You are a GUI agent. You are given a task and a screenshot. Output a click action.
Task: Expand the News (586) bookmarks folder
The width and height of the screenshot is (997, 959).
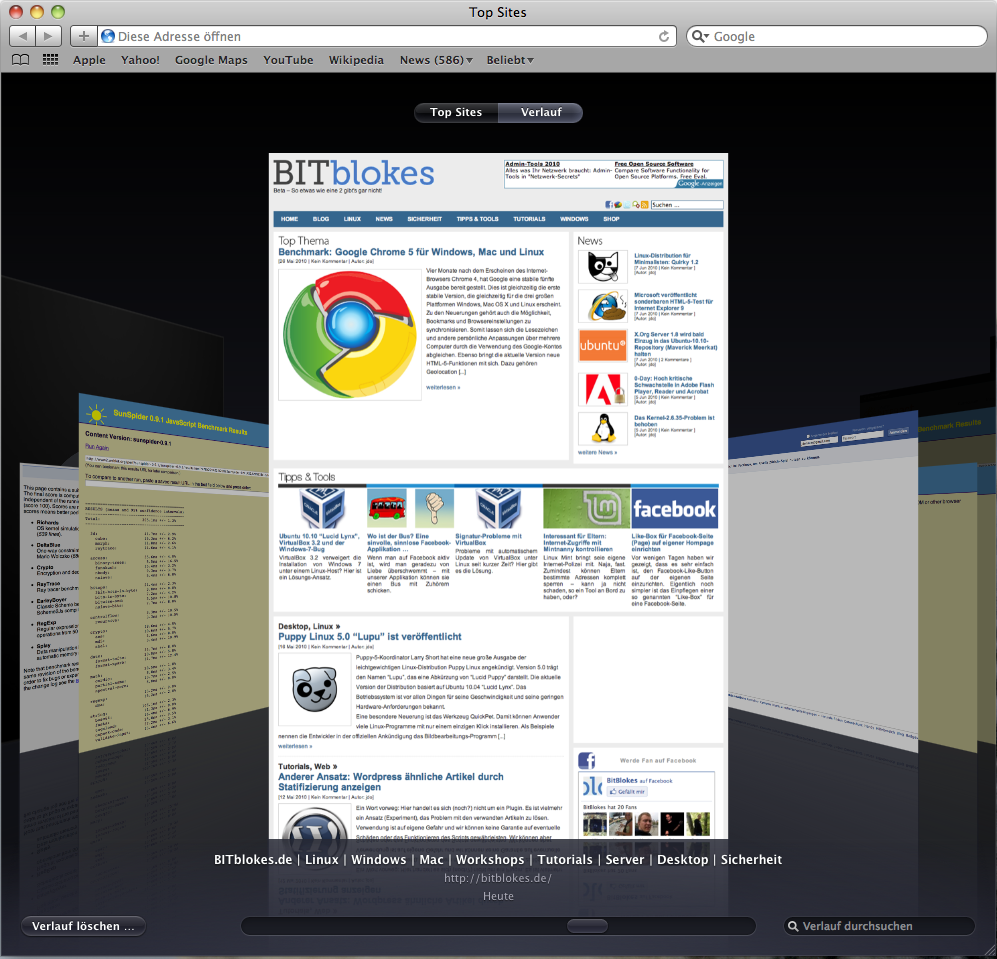(x=436, y=60)
